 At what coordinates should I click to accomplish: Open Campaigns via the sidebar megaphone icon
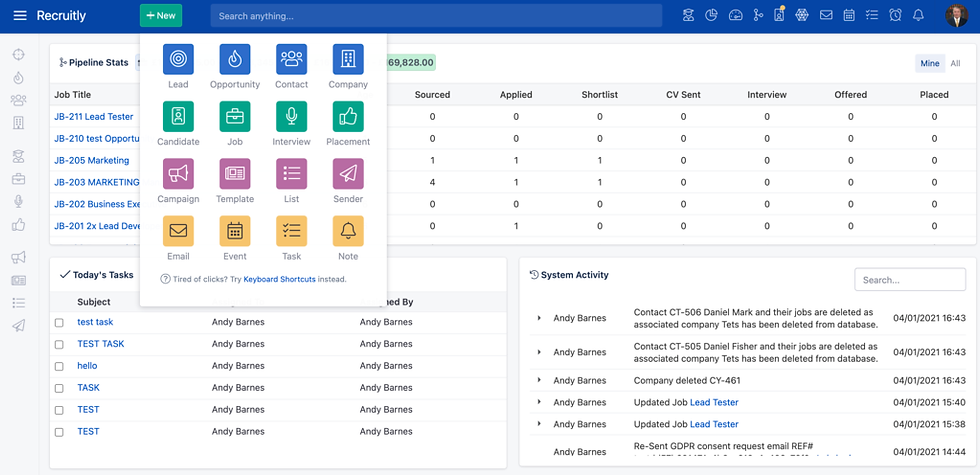coord(19,258)
